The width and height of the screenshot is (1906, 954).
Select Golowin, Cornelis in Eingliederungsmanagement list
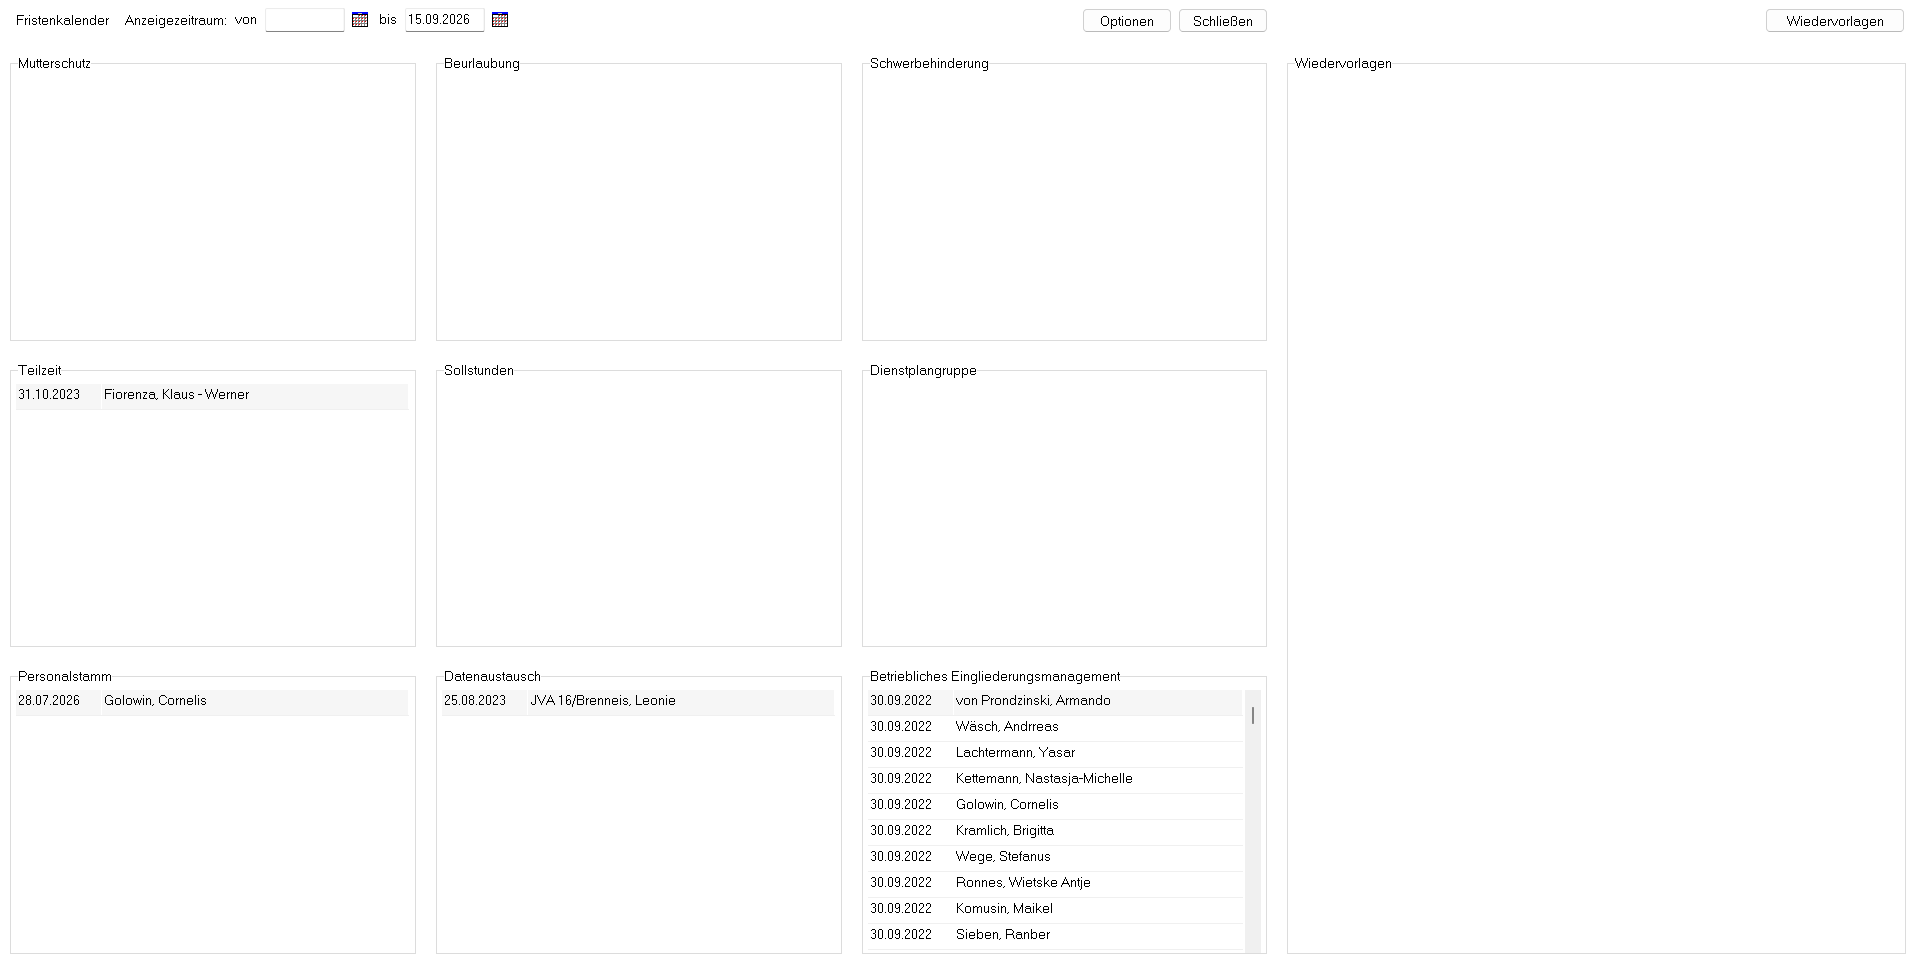[x=1055, y=806]
